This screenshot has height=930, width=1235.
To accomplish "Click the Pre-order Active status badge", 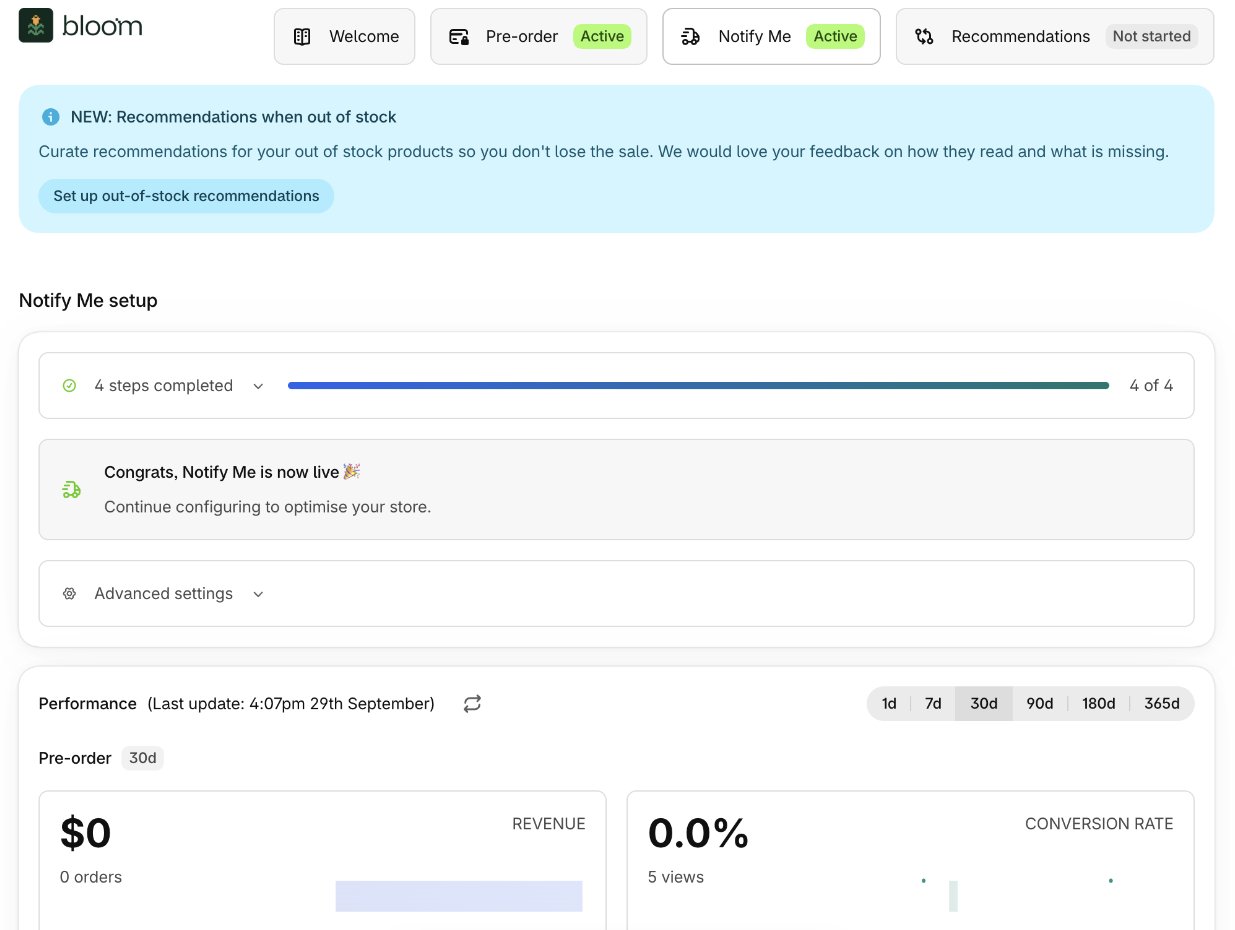I will pyautogui.click(x=602, y=37).
